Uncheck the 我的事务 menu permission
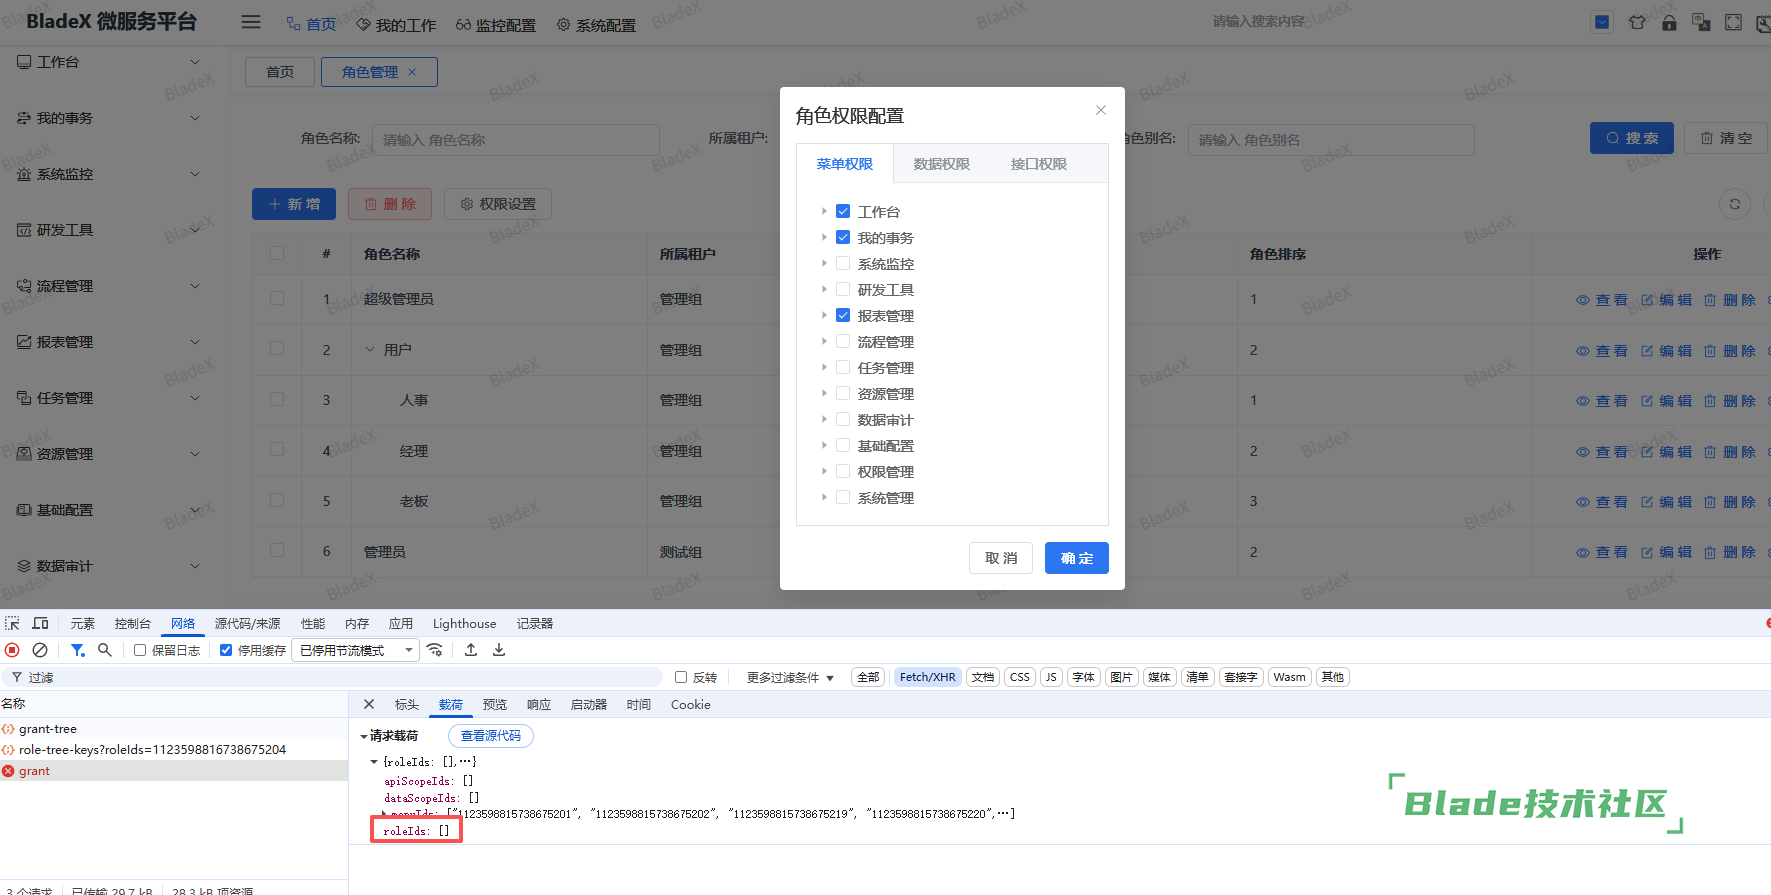Viewport: 1771px width, 895px height. click(843, 237)
